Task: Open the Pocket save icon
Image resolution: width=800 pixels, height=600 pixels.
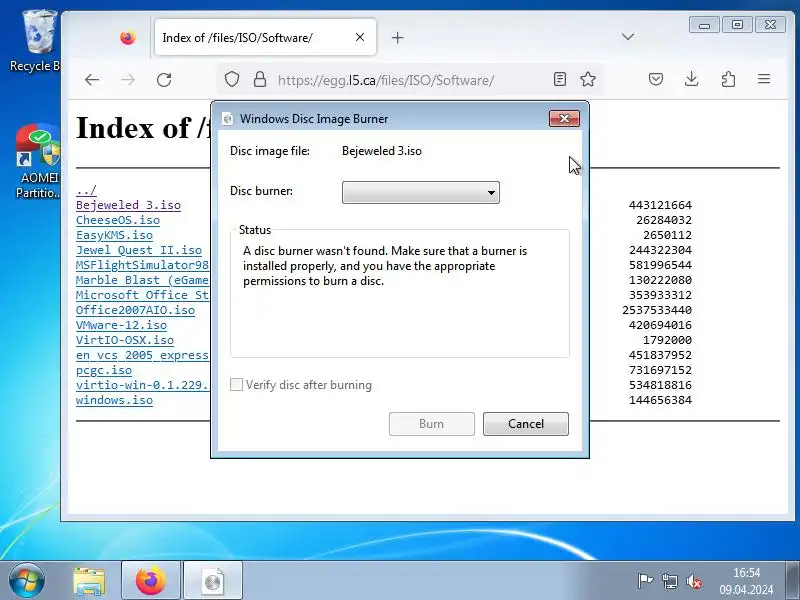Action: 656,79
